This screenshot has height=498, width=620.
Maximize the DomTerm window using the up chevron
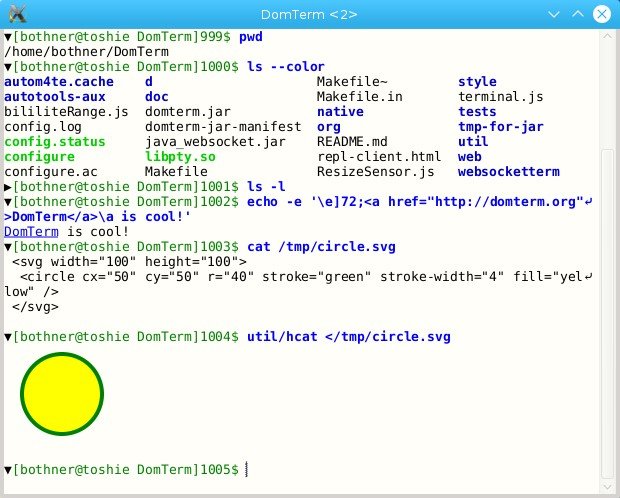coord(578,14)
